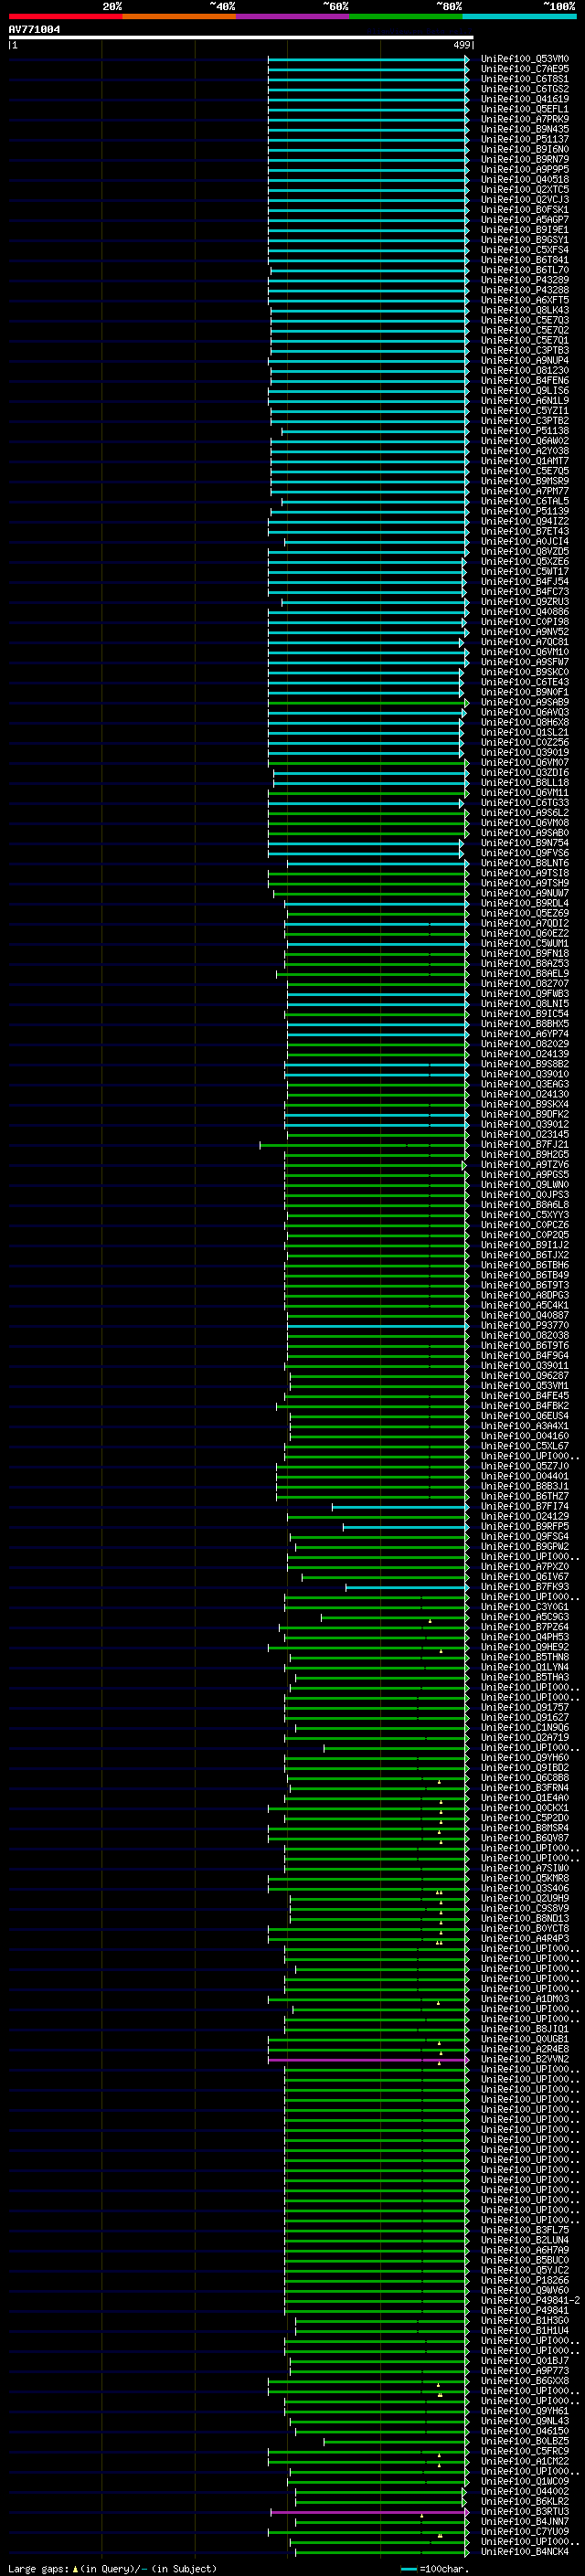The image size is (585, 2576).
Task: Click the magenta B2VVN2 alignment bar
Action: [x=368, y=2060]
